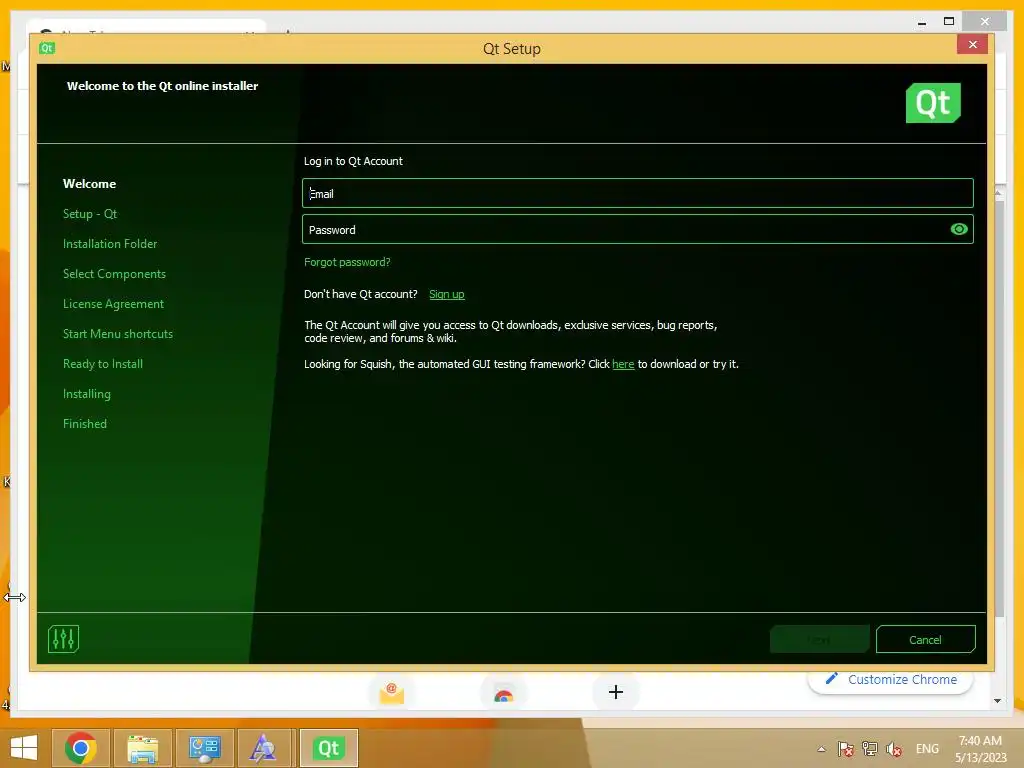Image resolution: width=1024 pixels, height=768 pixels.
Task: Select the Setup - Qt step
Action: [x=90, y=214]
